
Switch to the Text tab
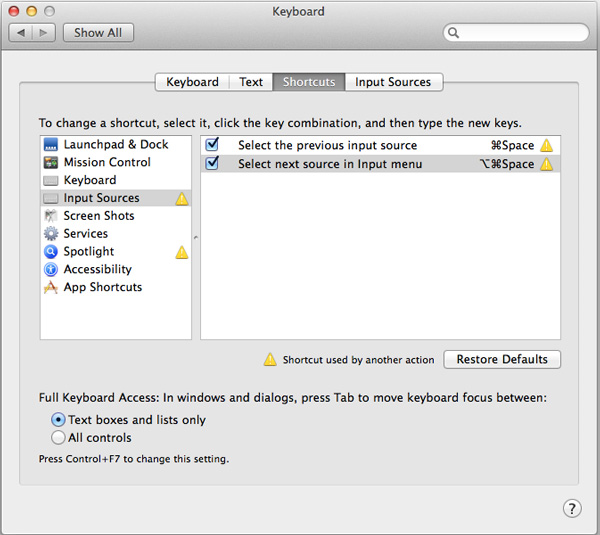pos(251,82)
